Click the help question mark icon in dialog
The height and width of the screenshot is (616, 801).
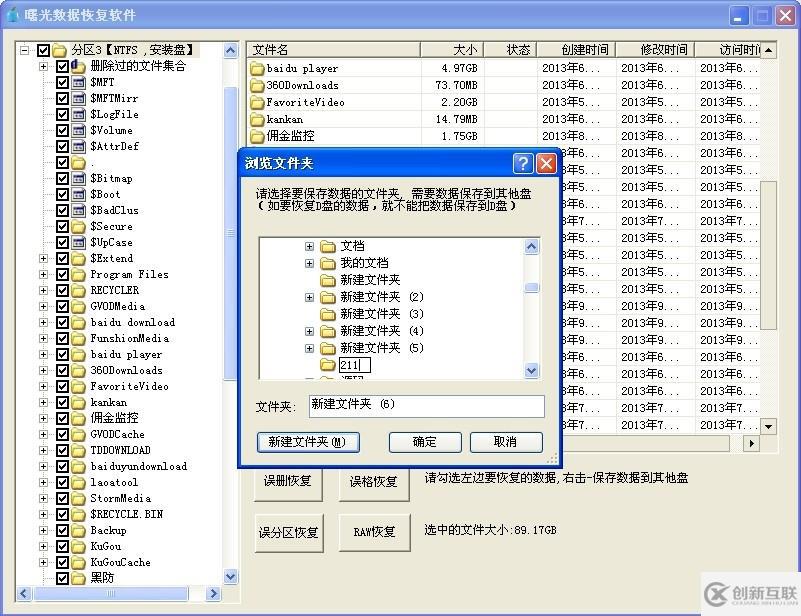pos(523,164)
